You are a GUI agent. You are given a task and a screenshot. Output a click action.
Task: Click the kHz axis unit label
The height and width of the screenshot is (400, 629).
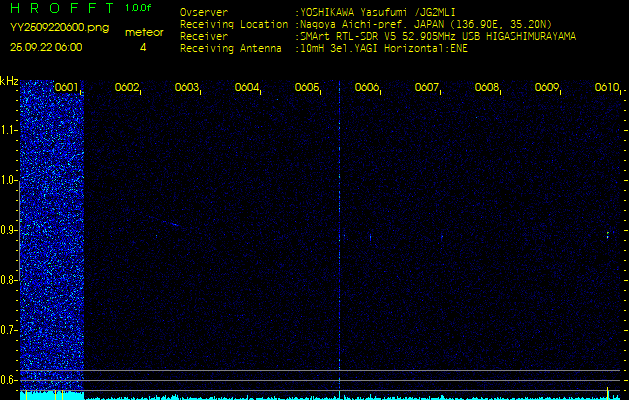pos(9,81)
